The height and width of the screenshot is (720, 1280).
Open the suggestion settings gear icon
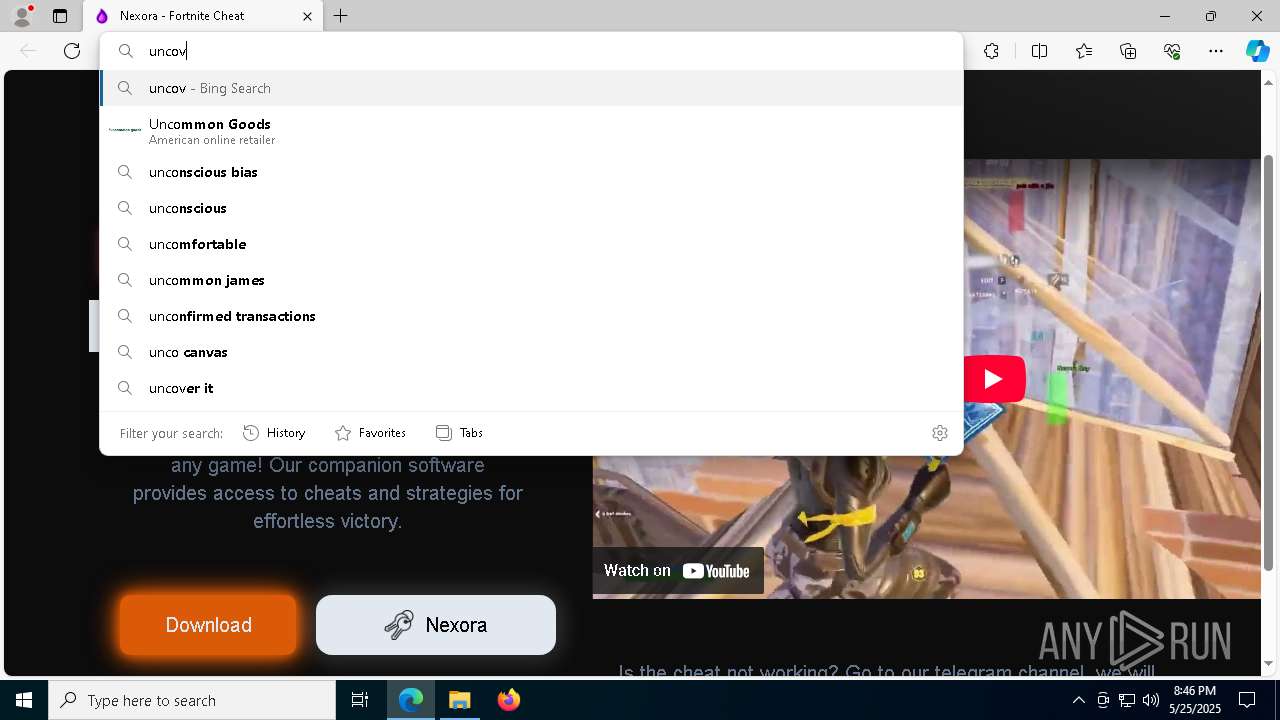coord(939,433)
